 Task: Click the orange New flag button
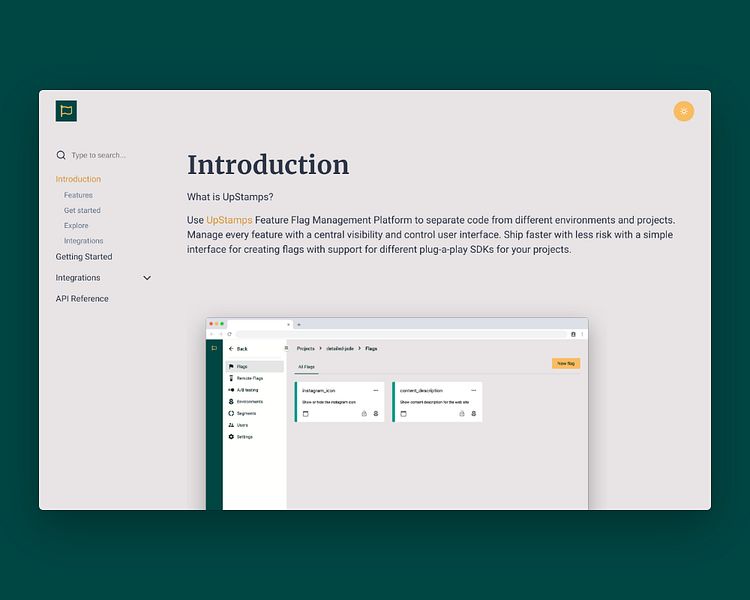tap(566, 364)
